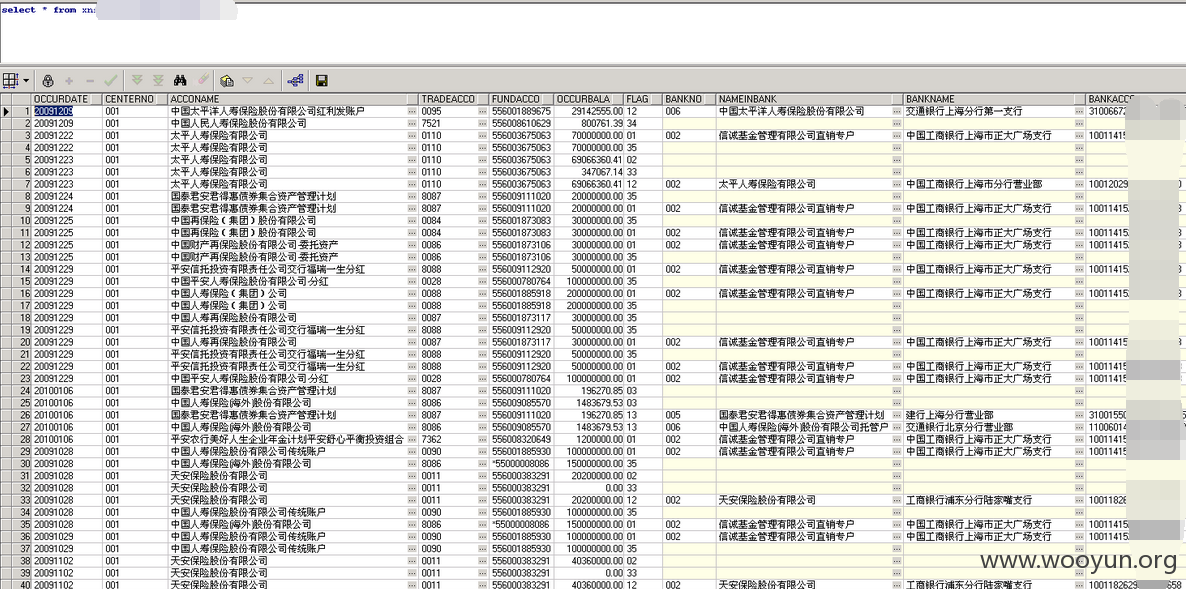Click the eraser clear record icon
This screenshot has width=1186, height=589.
click(202, 80)
